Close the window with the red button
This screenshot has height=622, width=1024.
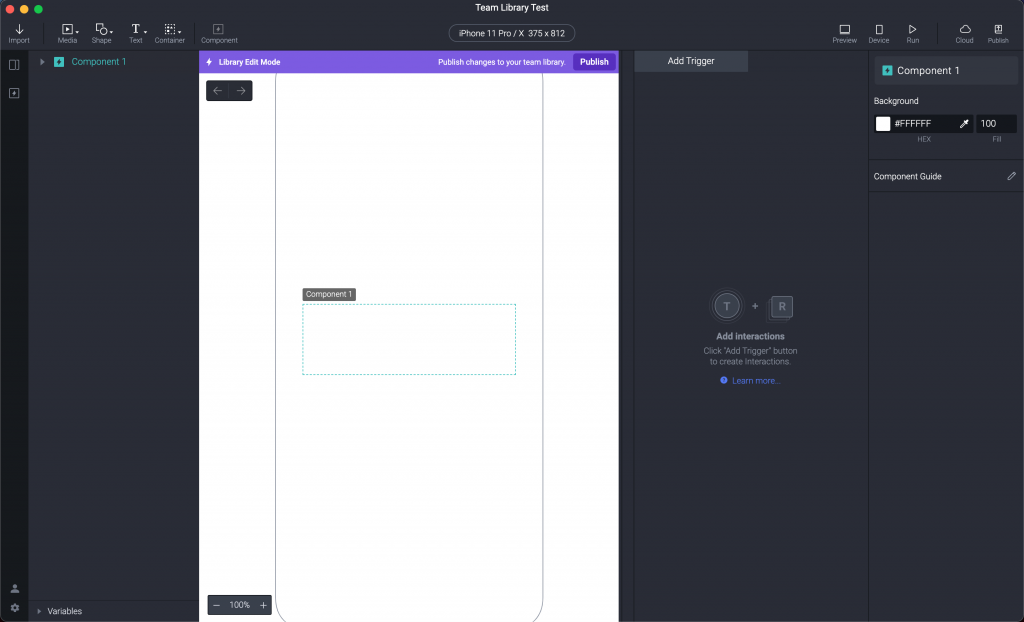[x=10, y=9]
